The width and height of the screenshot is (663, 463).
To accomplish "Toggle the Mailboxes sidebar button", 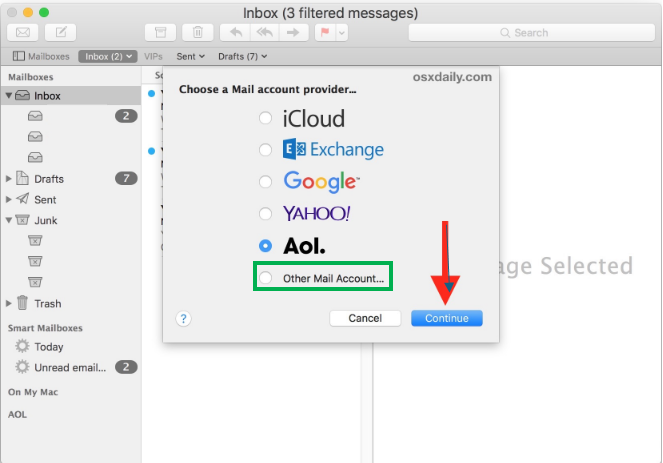I will [41, 56].
